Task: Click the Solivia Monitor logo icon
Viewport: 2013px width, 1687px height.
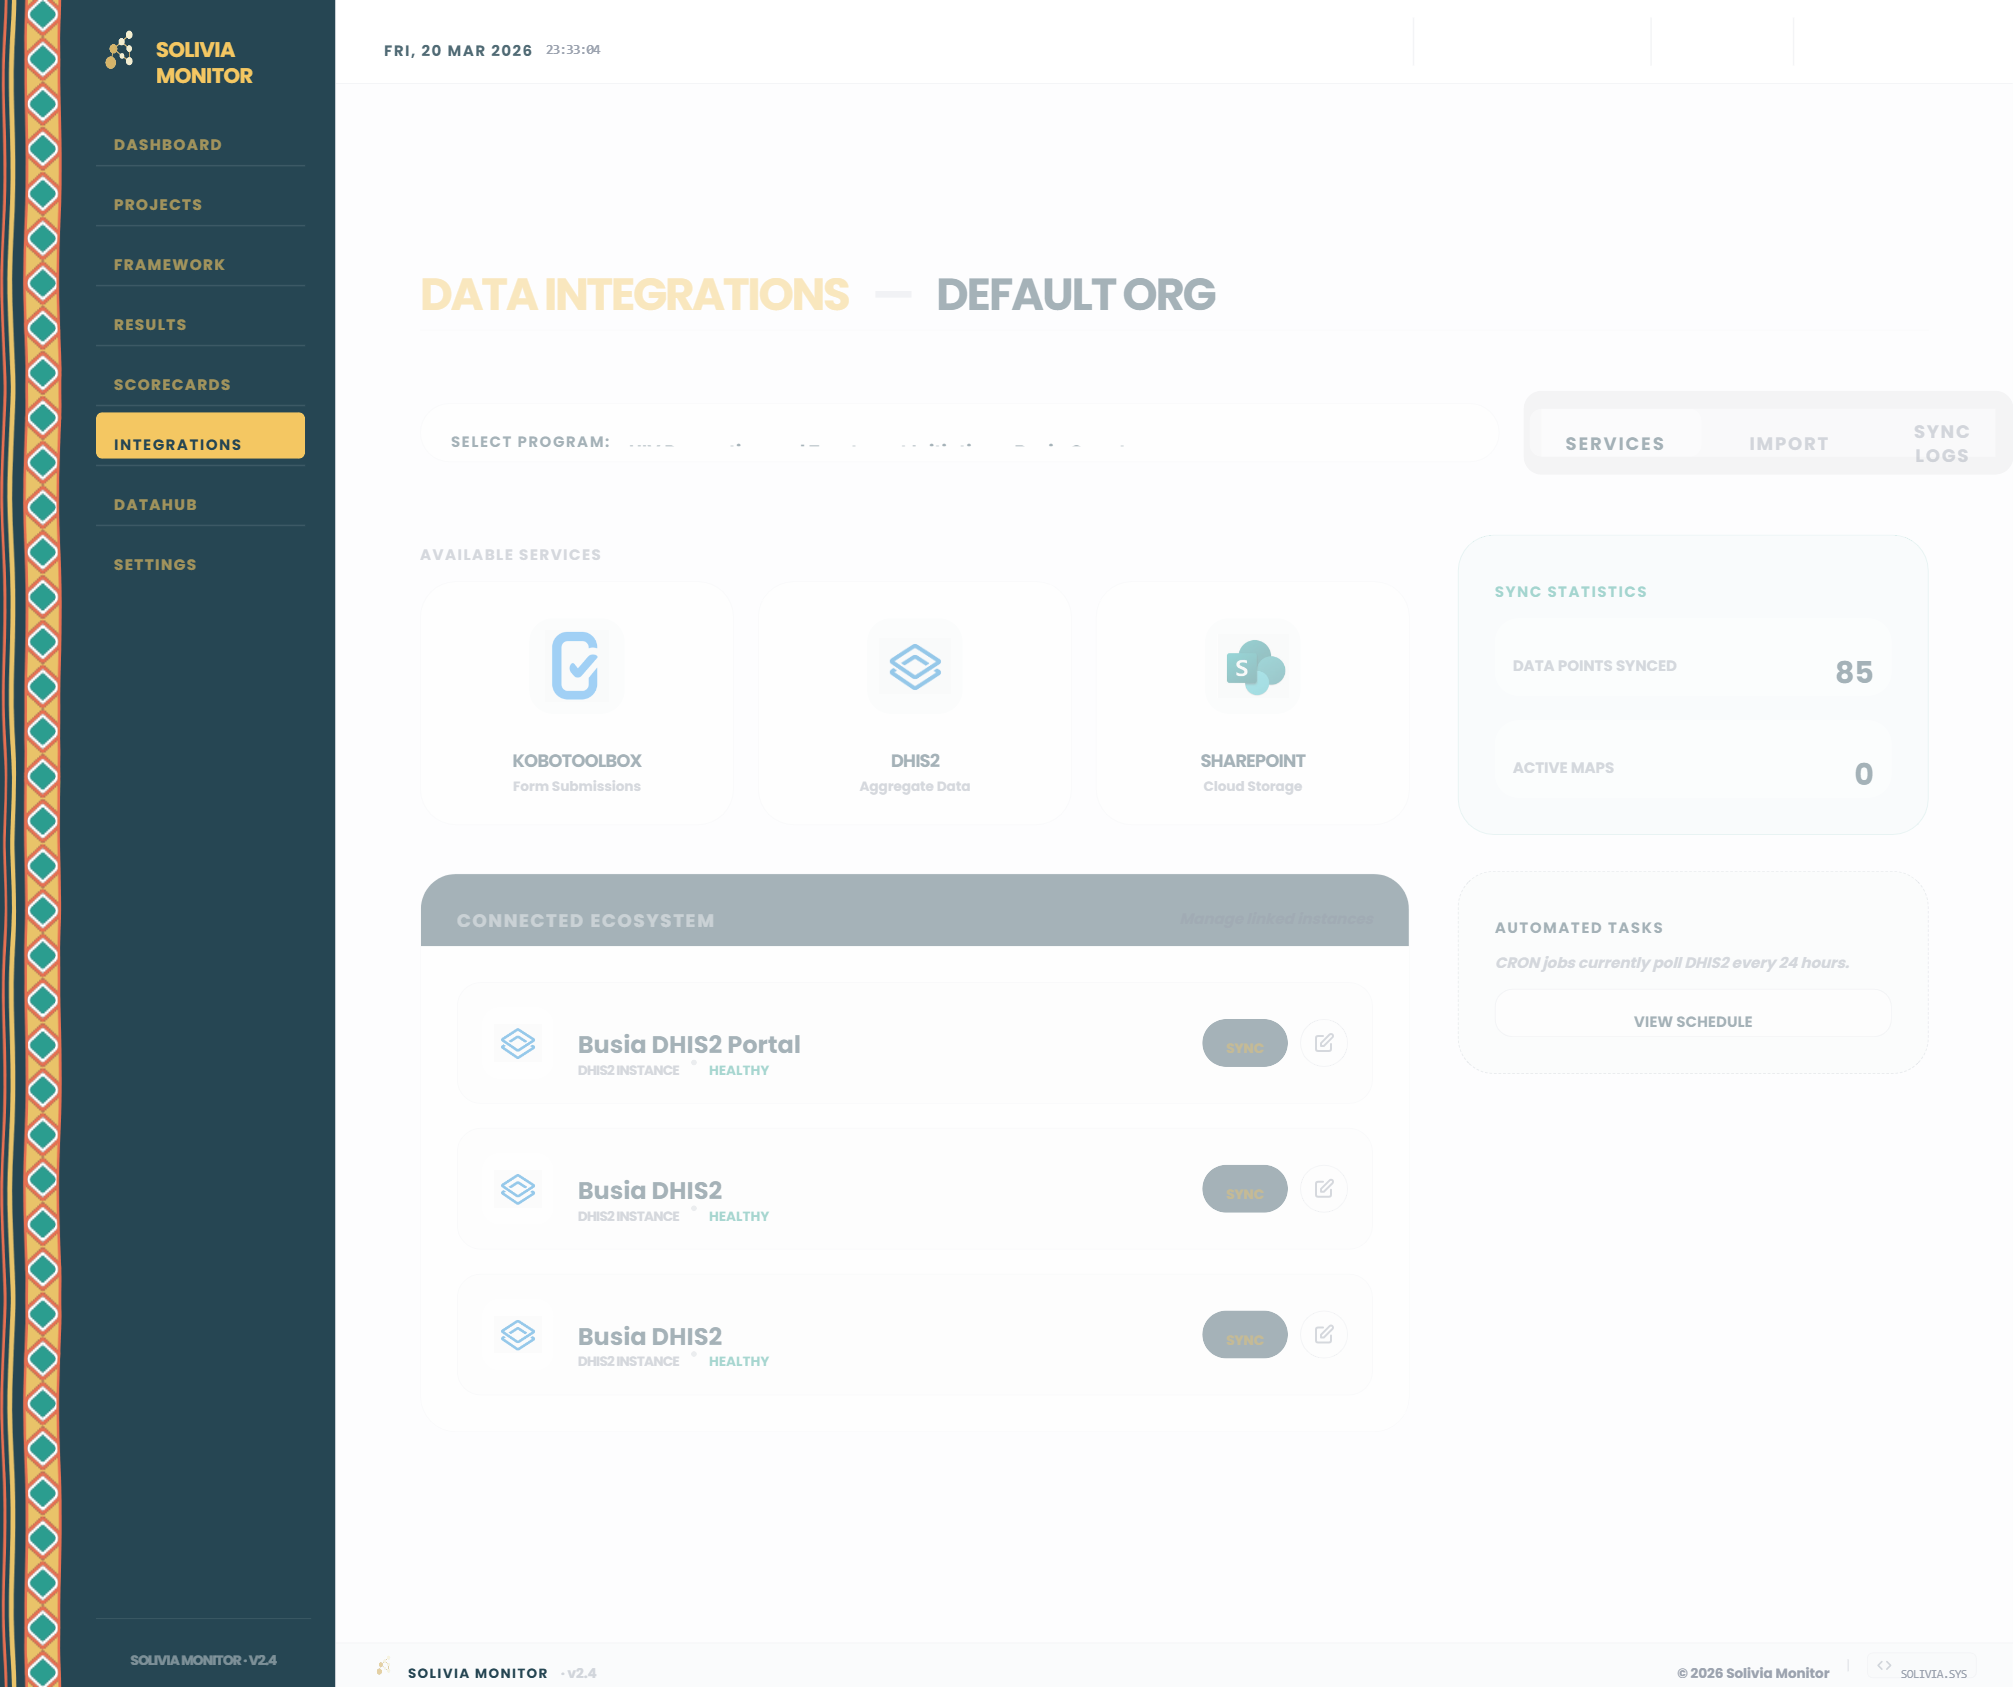Action: (119, 50)
